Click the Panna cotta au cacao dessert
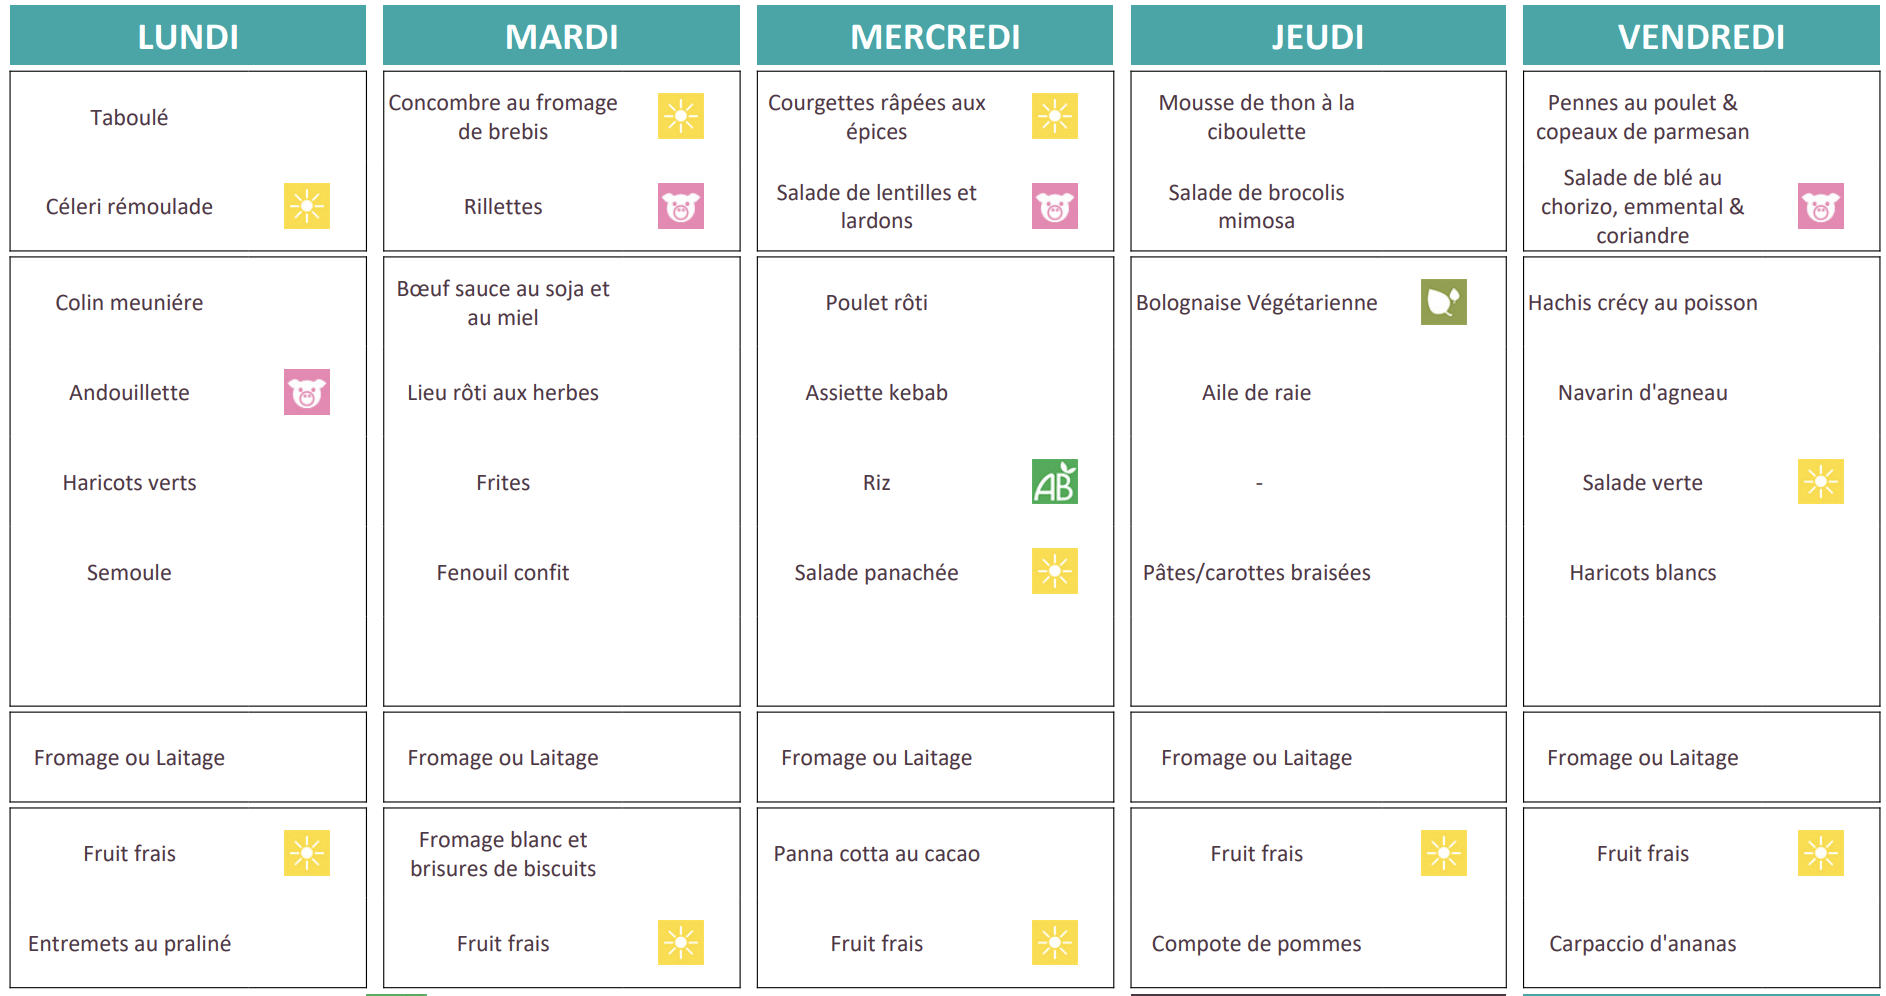1886x996 pixels. (x=876, y=854)
